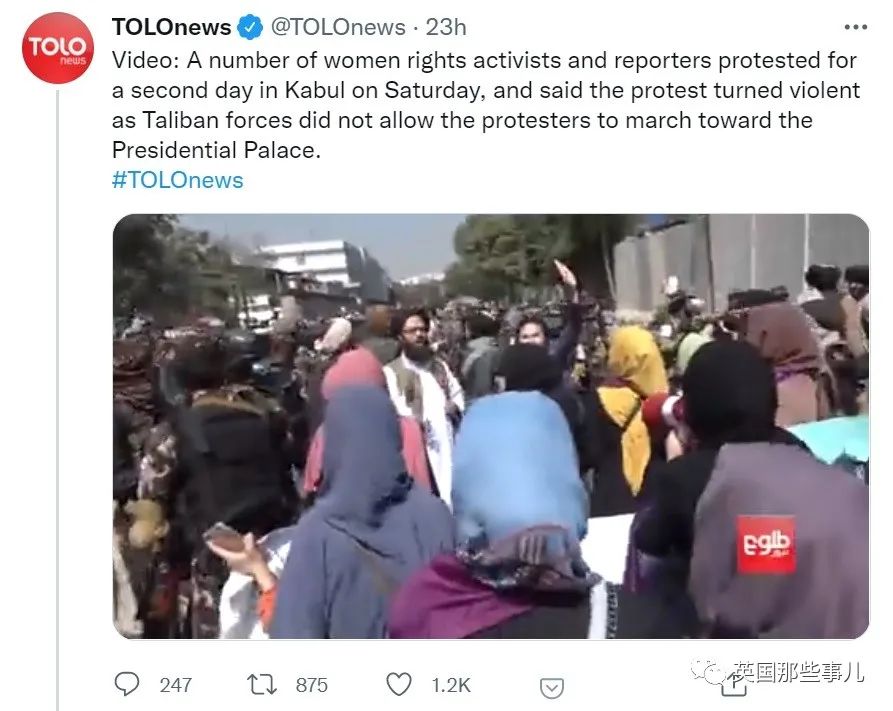The width and height of the screenshot is (893, 711).
Task: Open the TOLOnews display name profile link
Action: [171, 27]
